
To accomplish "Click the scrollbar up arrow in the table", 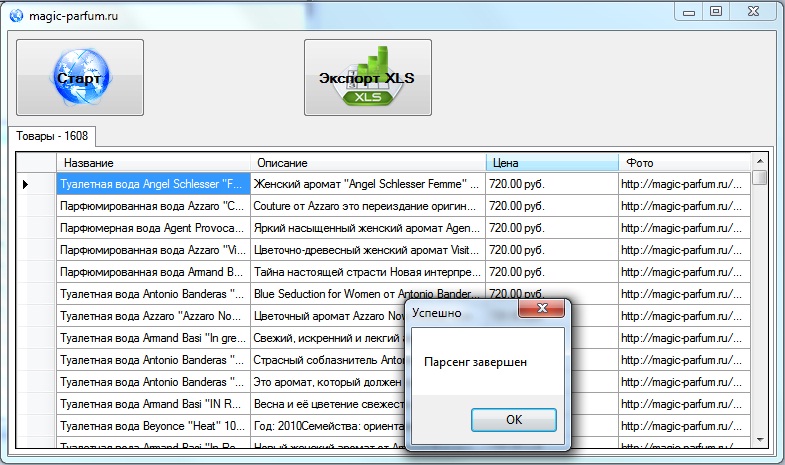I will point(760,161).
